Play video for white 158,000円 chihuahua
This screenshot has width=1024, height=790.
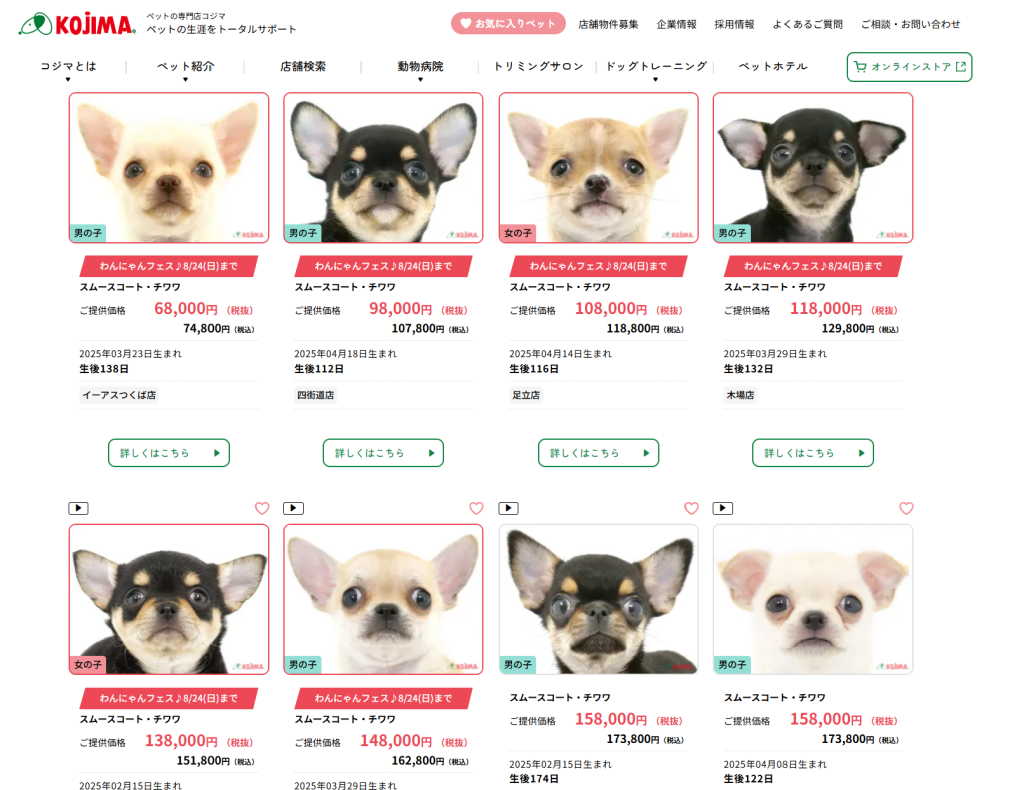[x=722, y=508]
